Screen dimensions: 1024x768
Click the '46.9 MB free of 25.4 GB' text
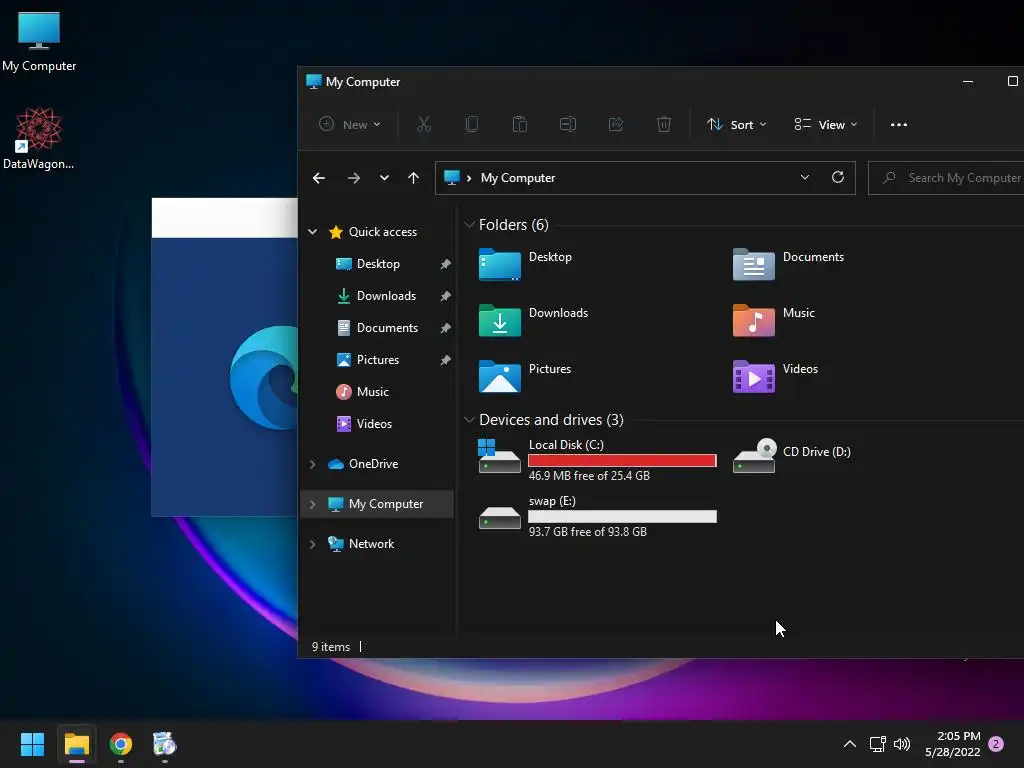click(589, 476)
